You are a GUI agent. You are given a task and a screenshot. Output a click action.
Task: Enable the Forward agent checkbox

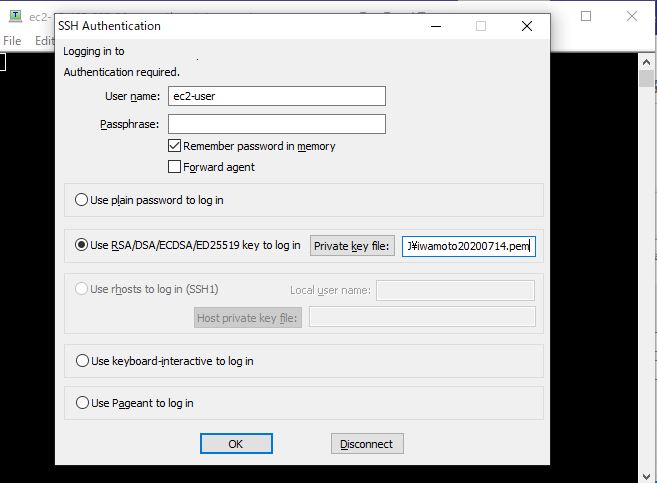point(175,167)
